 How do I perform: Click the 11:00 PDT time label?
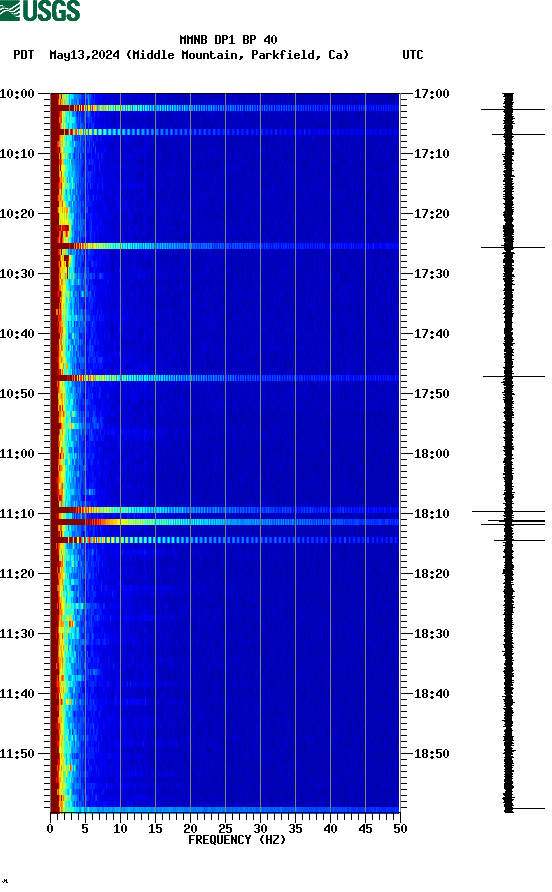pyautogui.click(x=17, y=454)
